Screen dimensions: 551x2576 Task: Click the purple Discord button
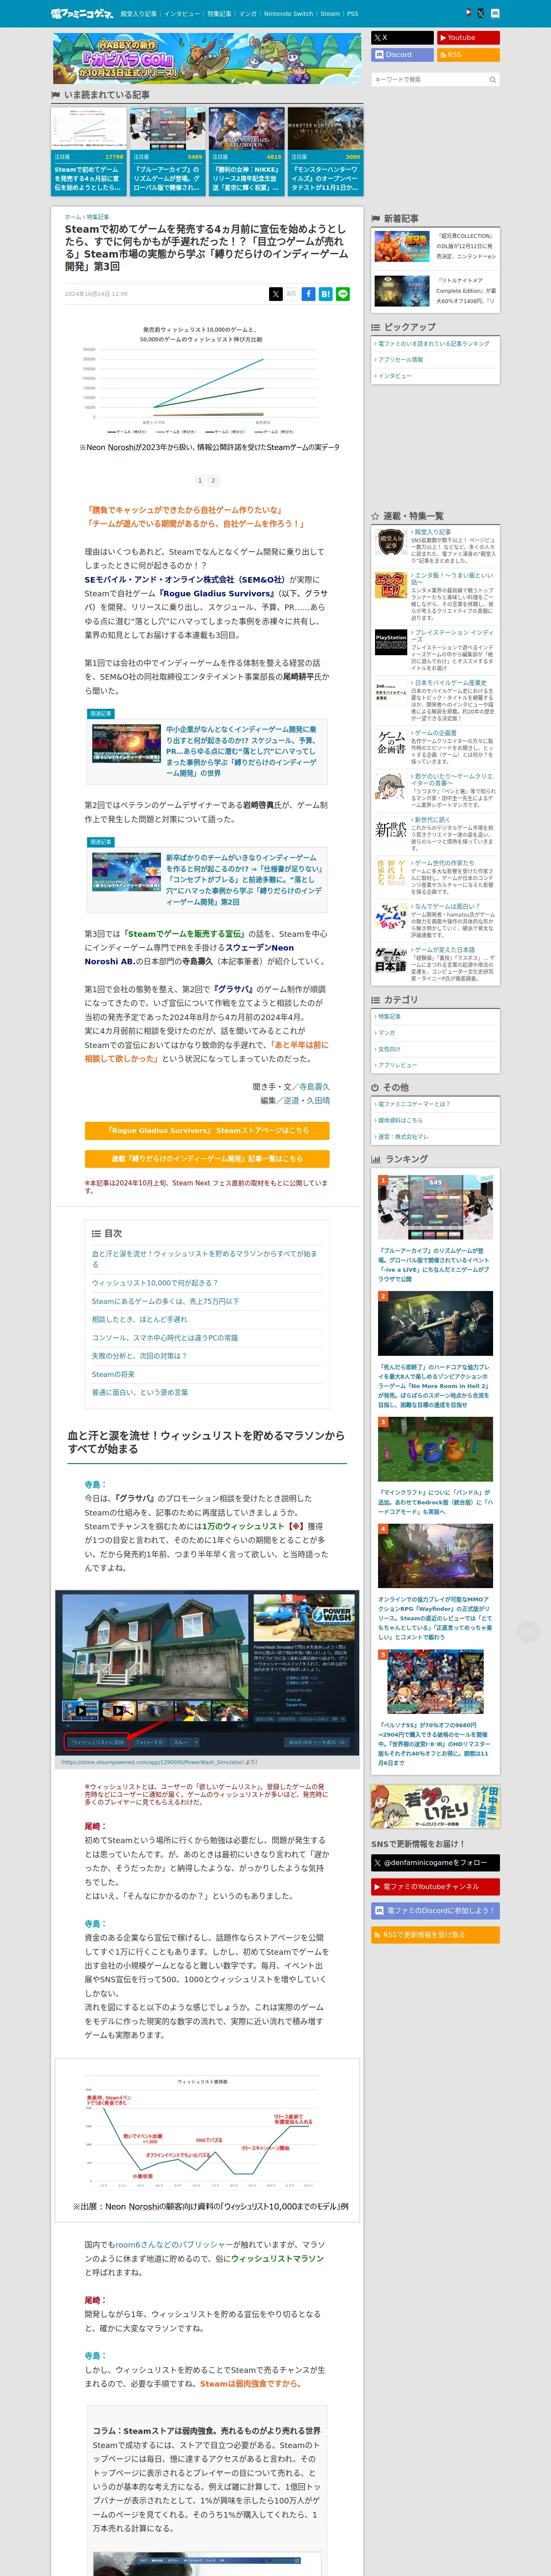[402, 55]
